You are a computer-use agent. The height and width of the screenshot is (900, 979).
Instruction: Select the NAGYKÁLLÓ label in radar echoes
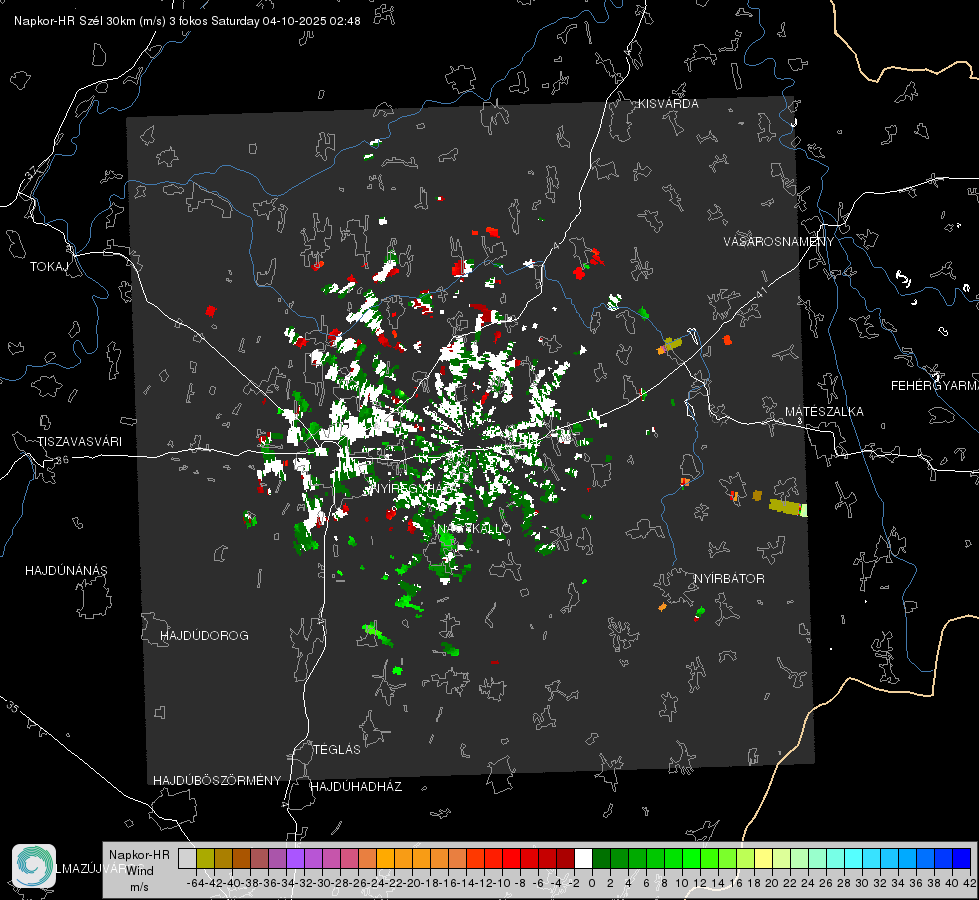click(x=474, y=528)
